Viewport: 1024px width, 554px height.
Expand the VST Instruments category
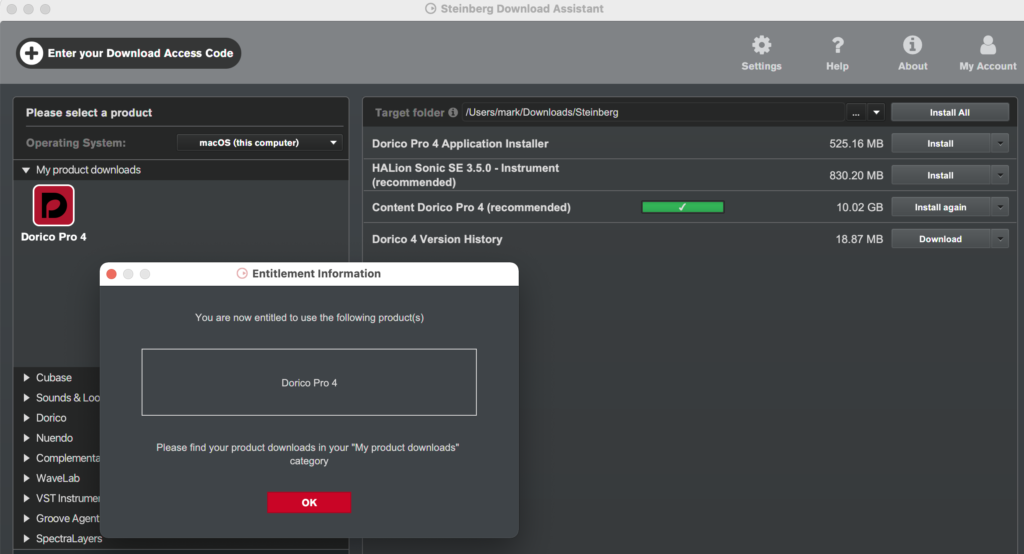[x=26, y=498]
